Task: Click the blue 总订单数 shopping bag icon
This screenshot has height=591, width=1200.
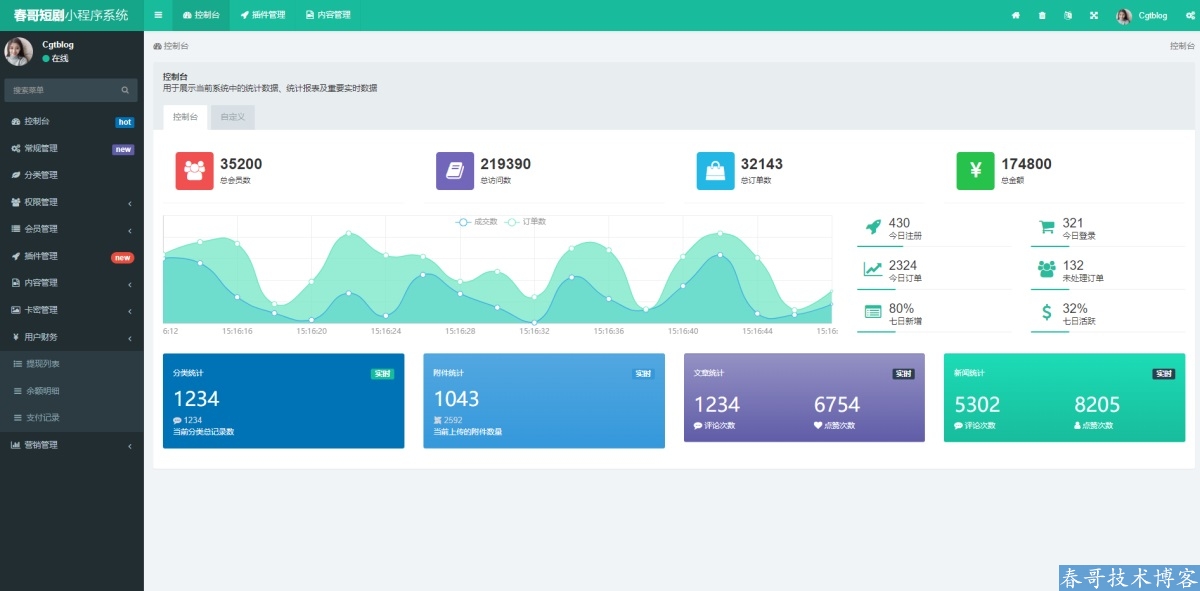Action: click(715, 171)
